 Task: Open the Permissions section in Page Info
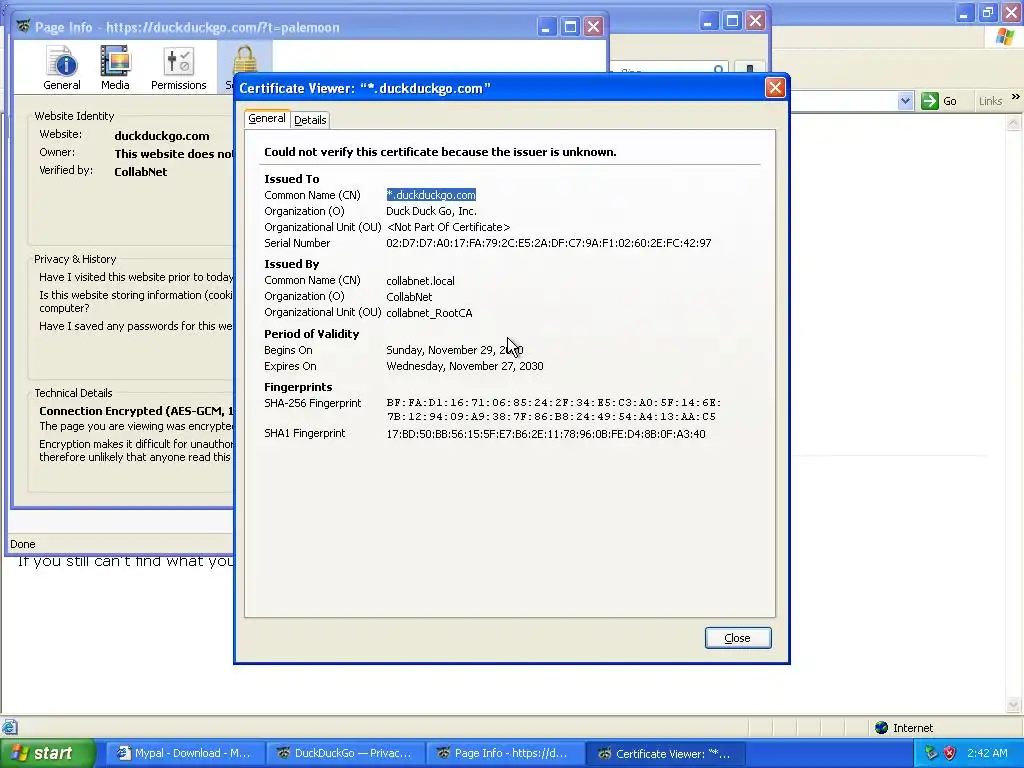(x=178, y=67)
